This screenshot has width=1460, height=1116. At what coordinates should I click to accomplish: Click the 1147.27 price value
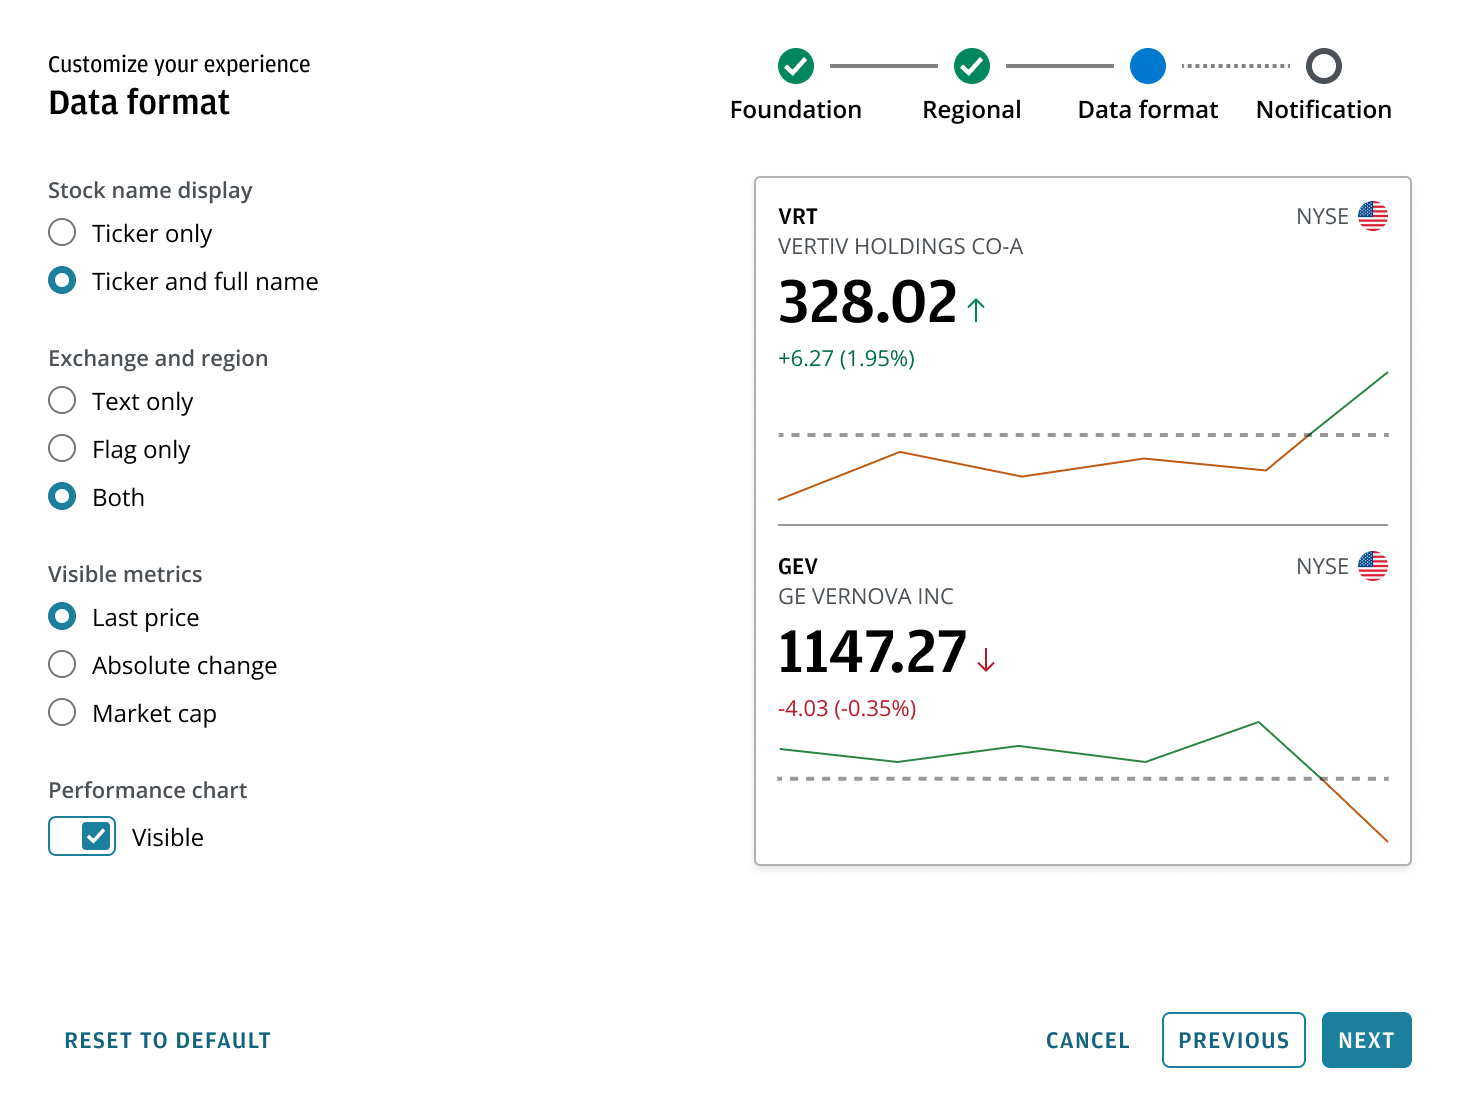coord(873,652)
